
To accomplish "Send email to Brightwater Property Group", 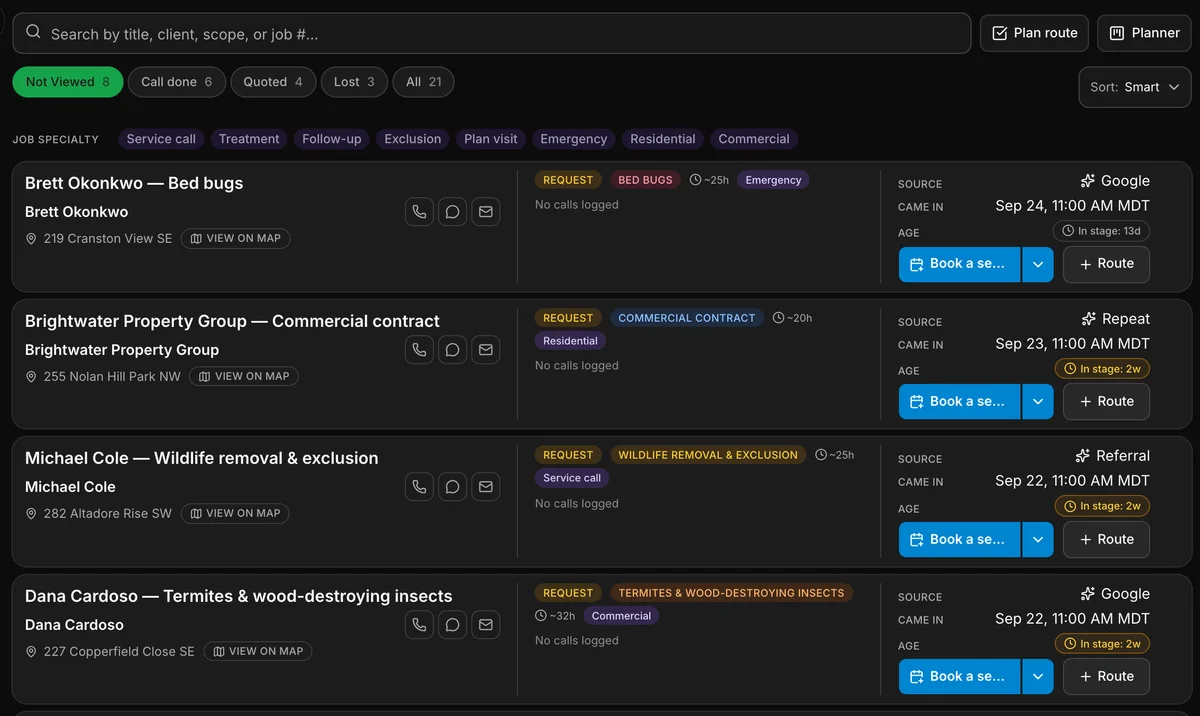I will pos(486,350).
